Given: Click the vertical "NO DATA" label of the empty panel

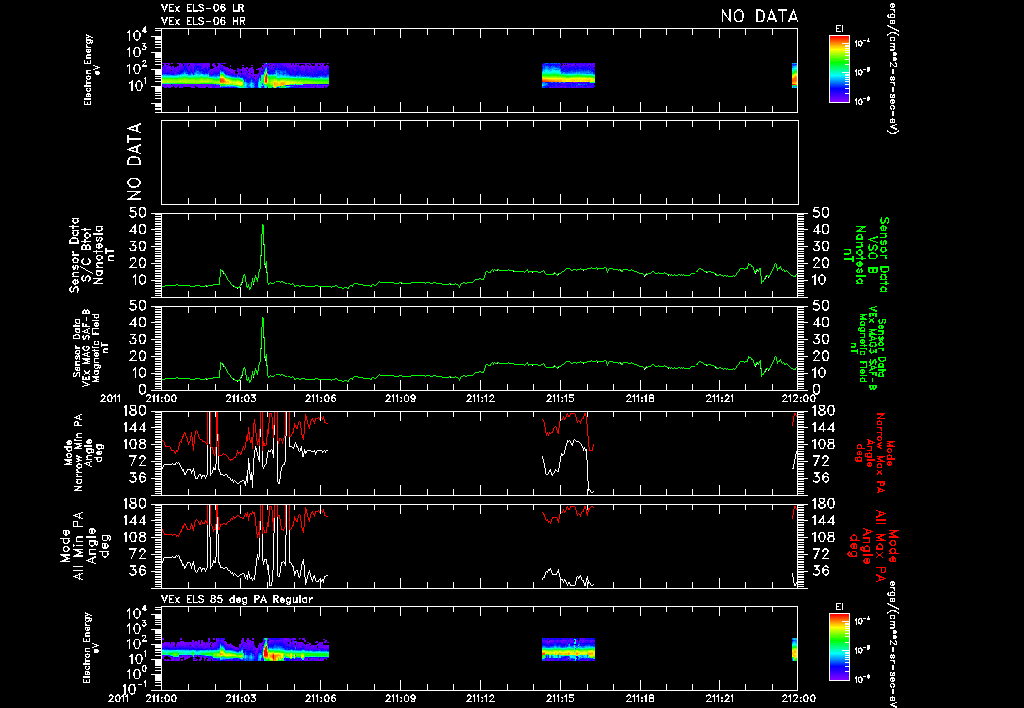Looking at the screenshot, I should click(134, 161).
